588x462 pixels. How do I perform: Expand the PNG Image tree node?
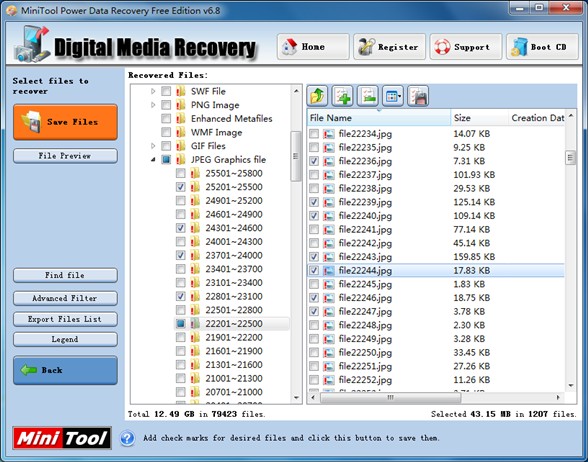click(153, 105)
